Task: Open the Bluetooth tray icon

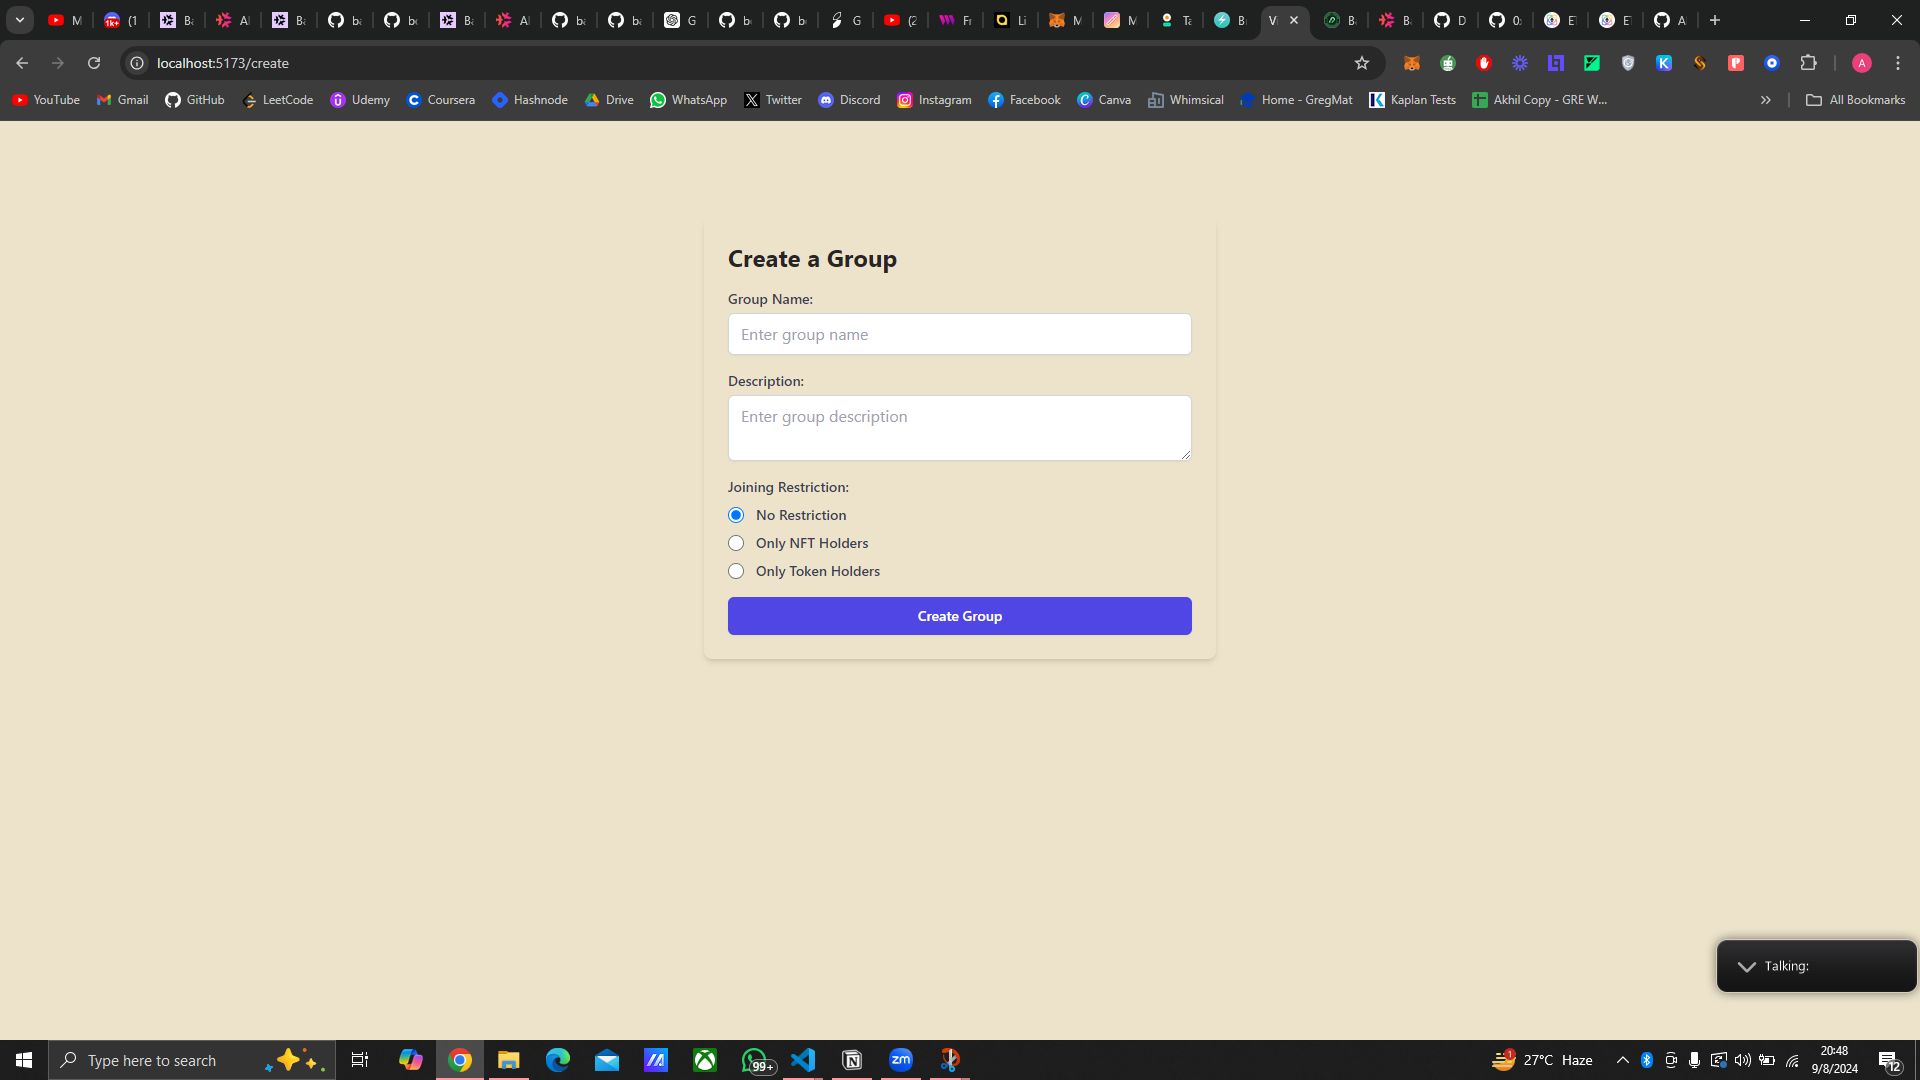Action: coord(1647,1060)
